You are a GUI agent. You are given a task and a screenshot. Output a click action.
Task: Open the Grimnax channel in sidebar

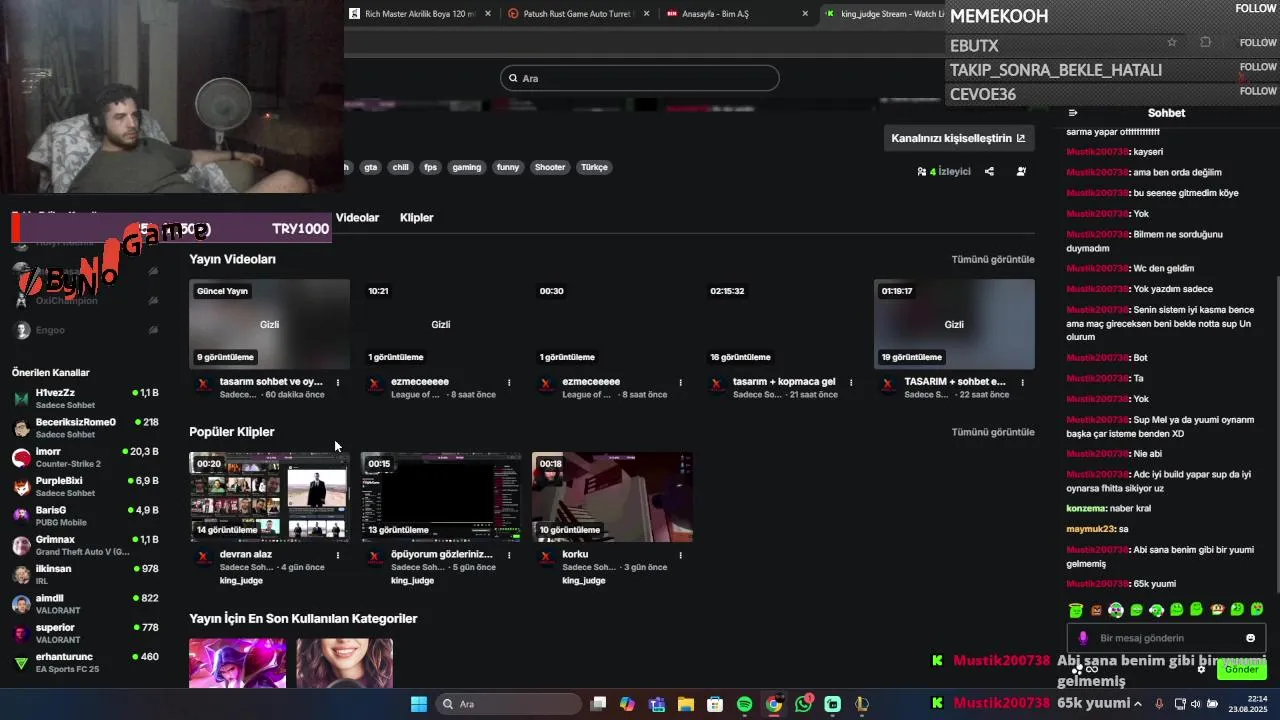[x=86, y=545]
